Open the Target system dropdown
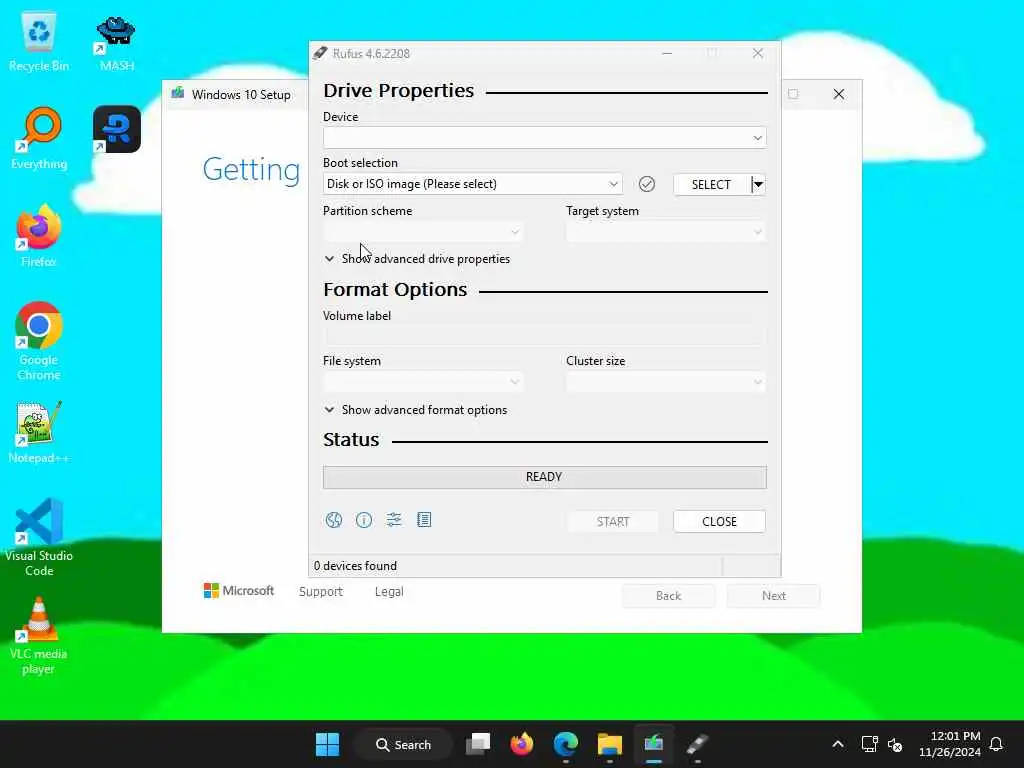Viewport: 1024px width, 768px height. (x=666, y=232)
